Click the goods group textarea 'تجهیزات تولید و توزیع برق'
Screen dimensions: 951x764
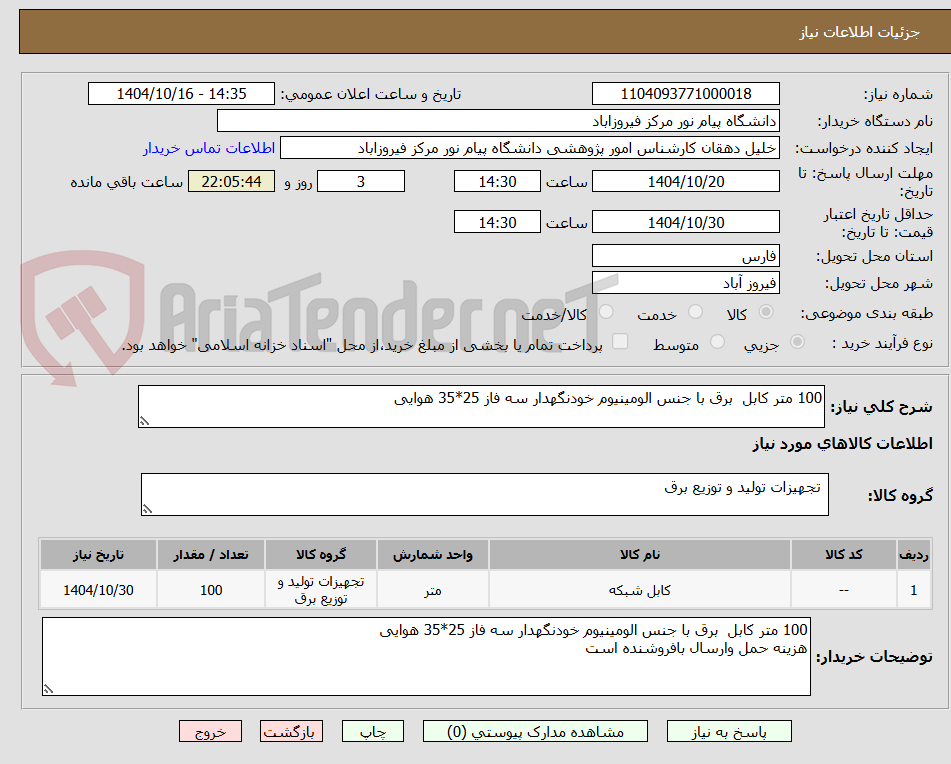pyautogui.click(x=485, y=495)
